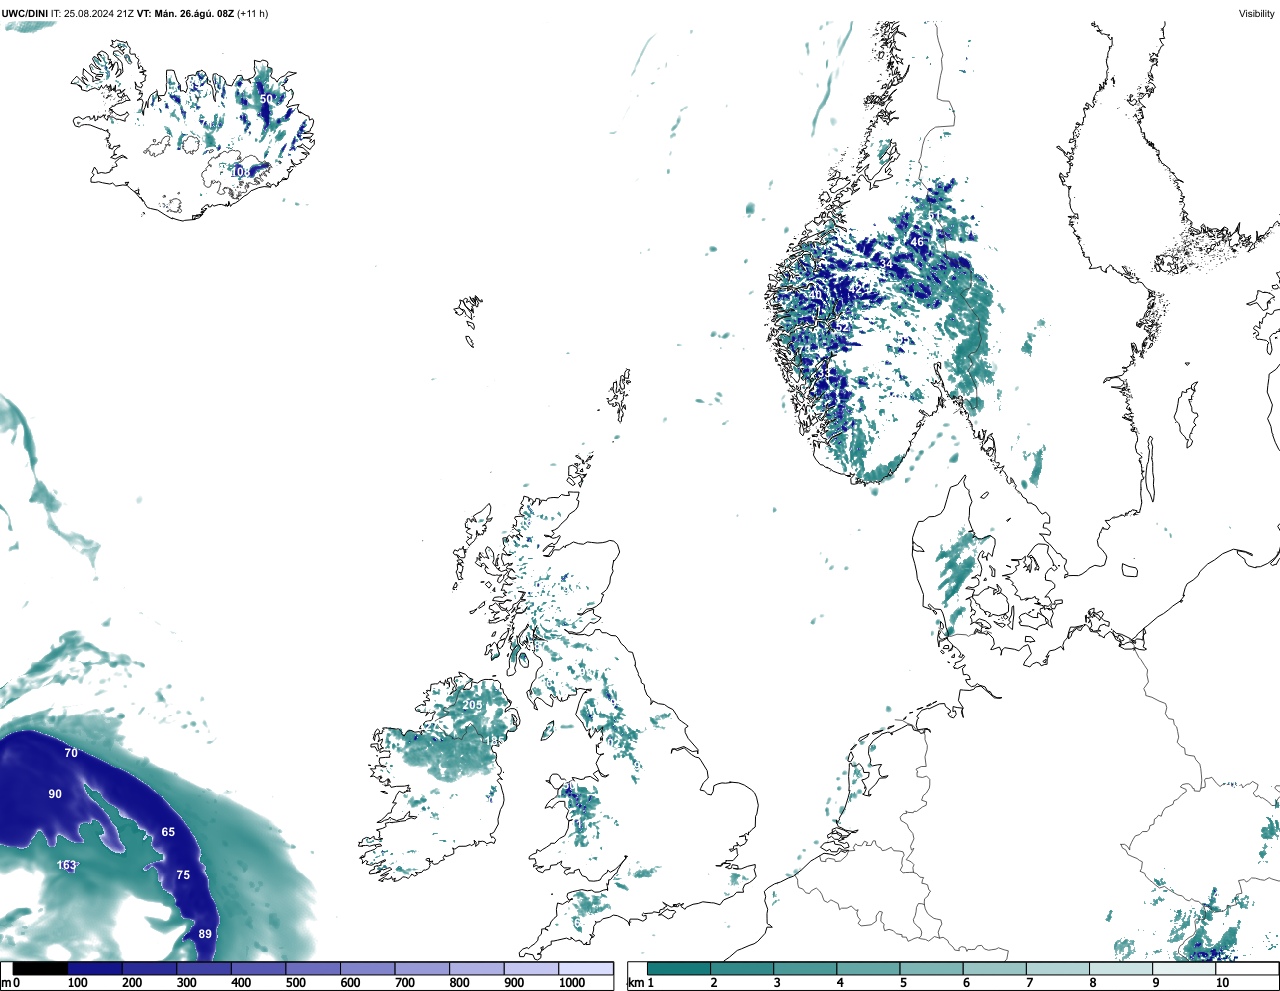Select the '46' value over Norway
This screenshot has width=1280, height=991.
917,242
